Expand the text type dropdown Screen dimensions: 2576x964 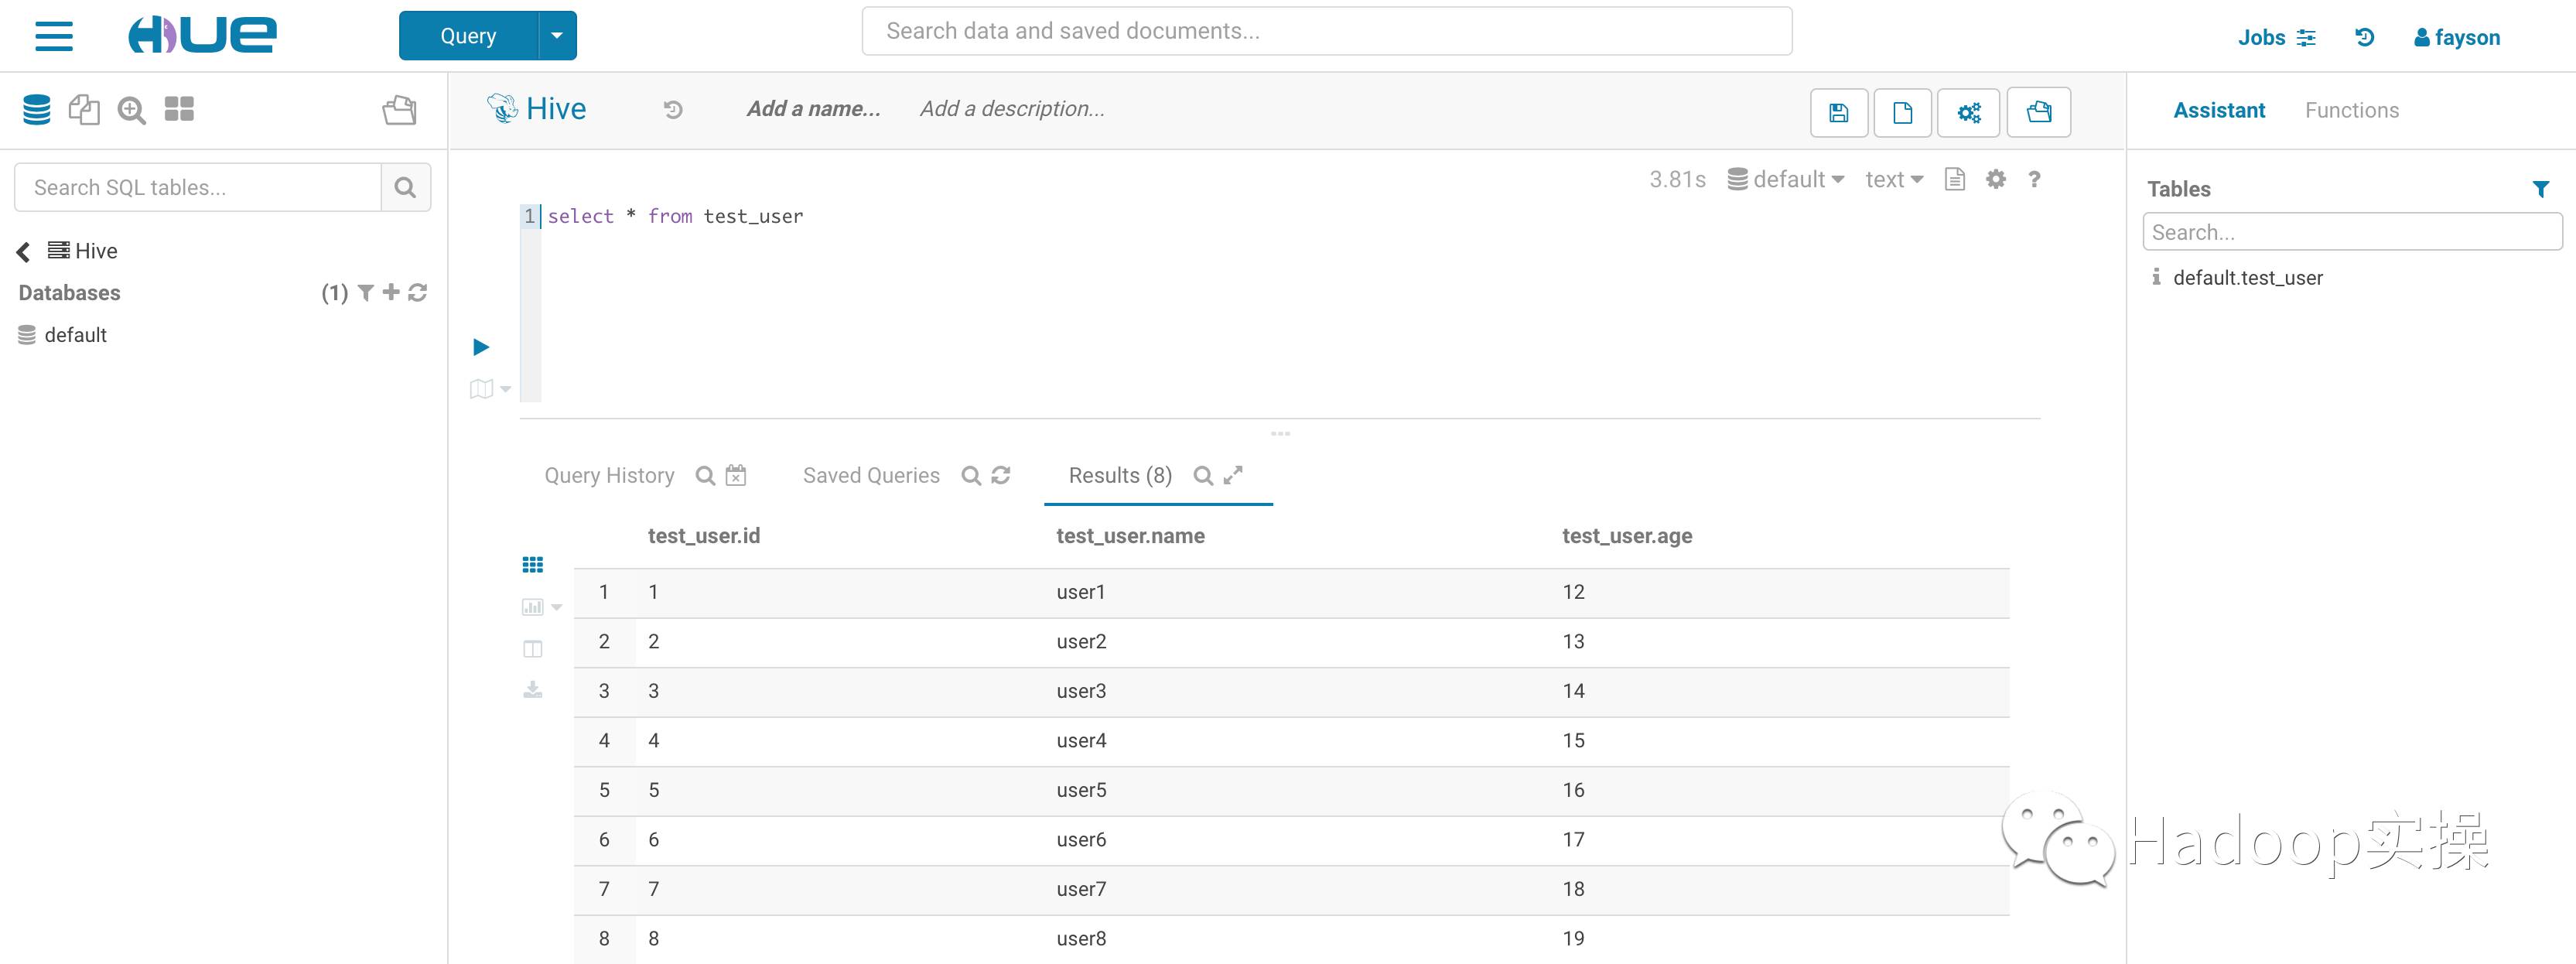click(1893, 179)
